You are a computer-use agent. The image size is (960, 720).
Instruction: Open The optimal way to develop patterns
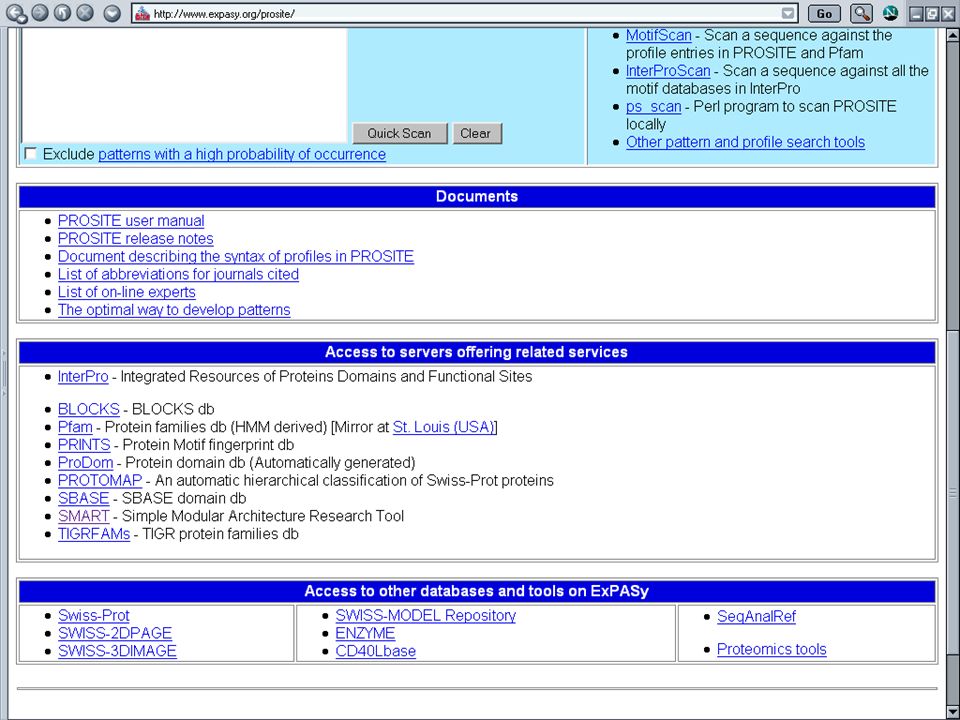(x=174, y=310)
